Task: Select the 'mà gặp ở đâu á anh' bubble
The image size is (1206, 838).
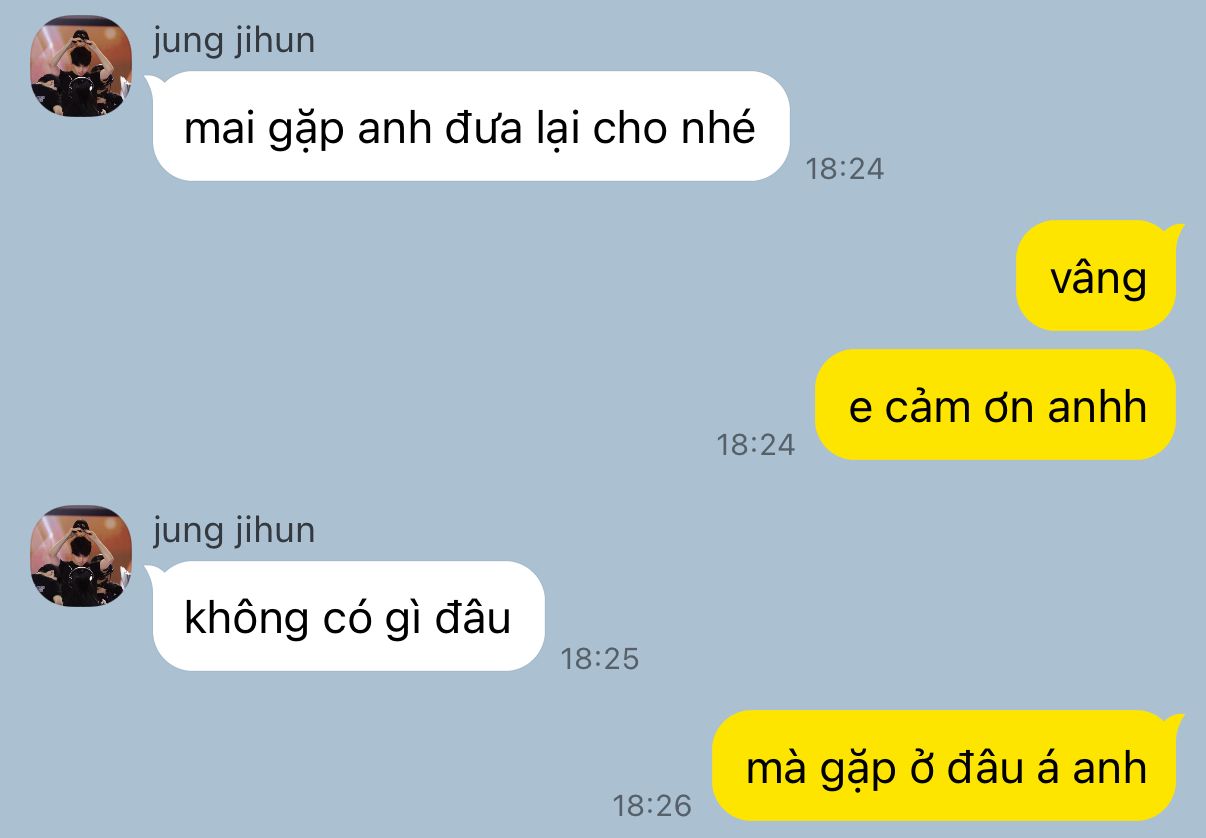Action: pyautogui.click(x=946, y=765)
